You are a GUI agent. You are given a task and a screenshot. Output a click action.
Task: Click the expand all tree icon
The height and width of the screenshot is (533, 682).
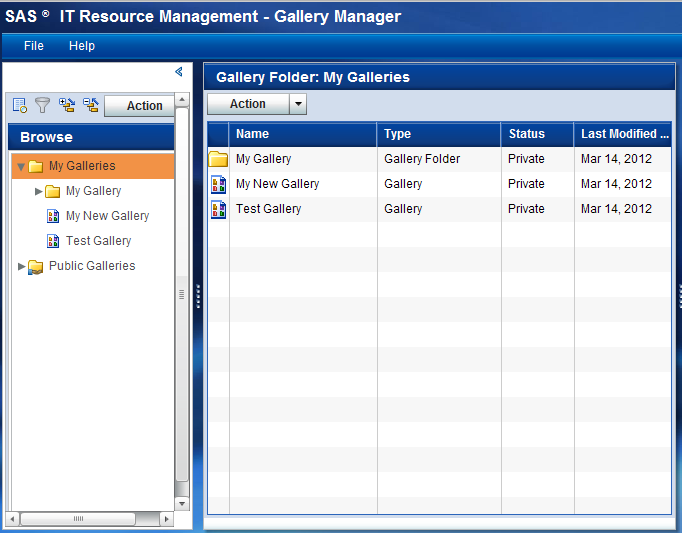pyautogui.click(x=67, y=105)
